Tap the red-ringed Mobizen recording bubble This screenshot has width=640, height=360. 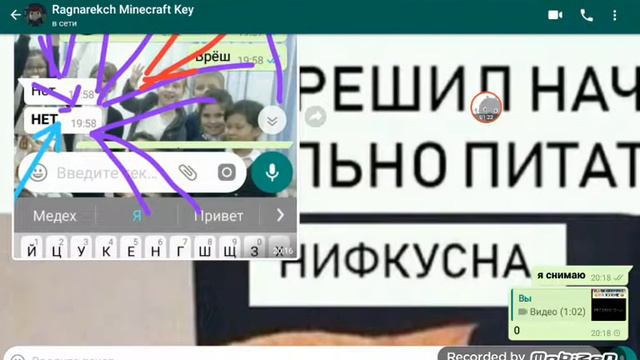click(x=486, y=107)
